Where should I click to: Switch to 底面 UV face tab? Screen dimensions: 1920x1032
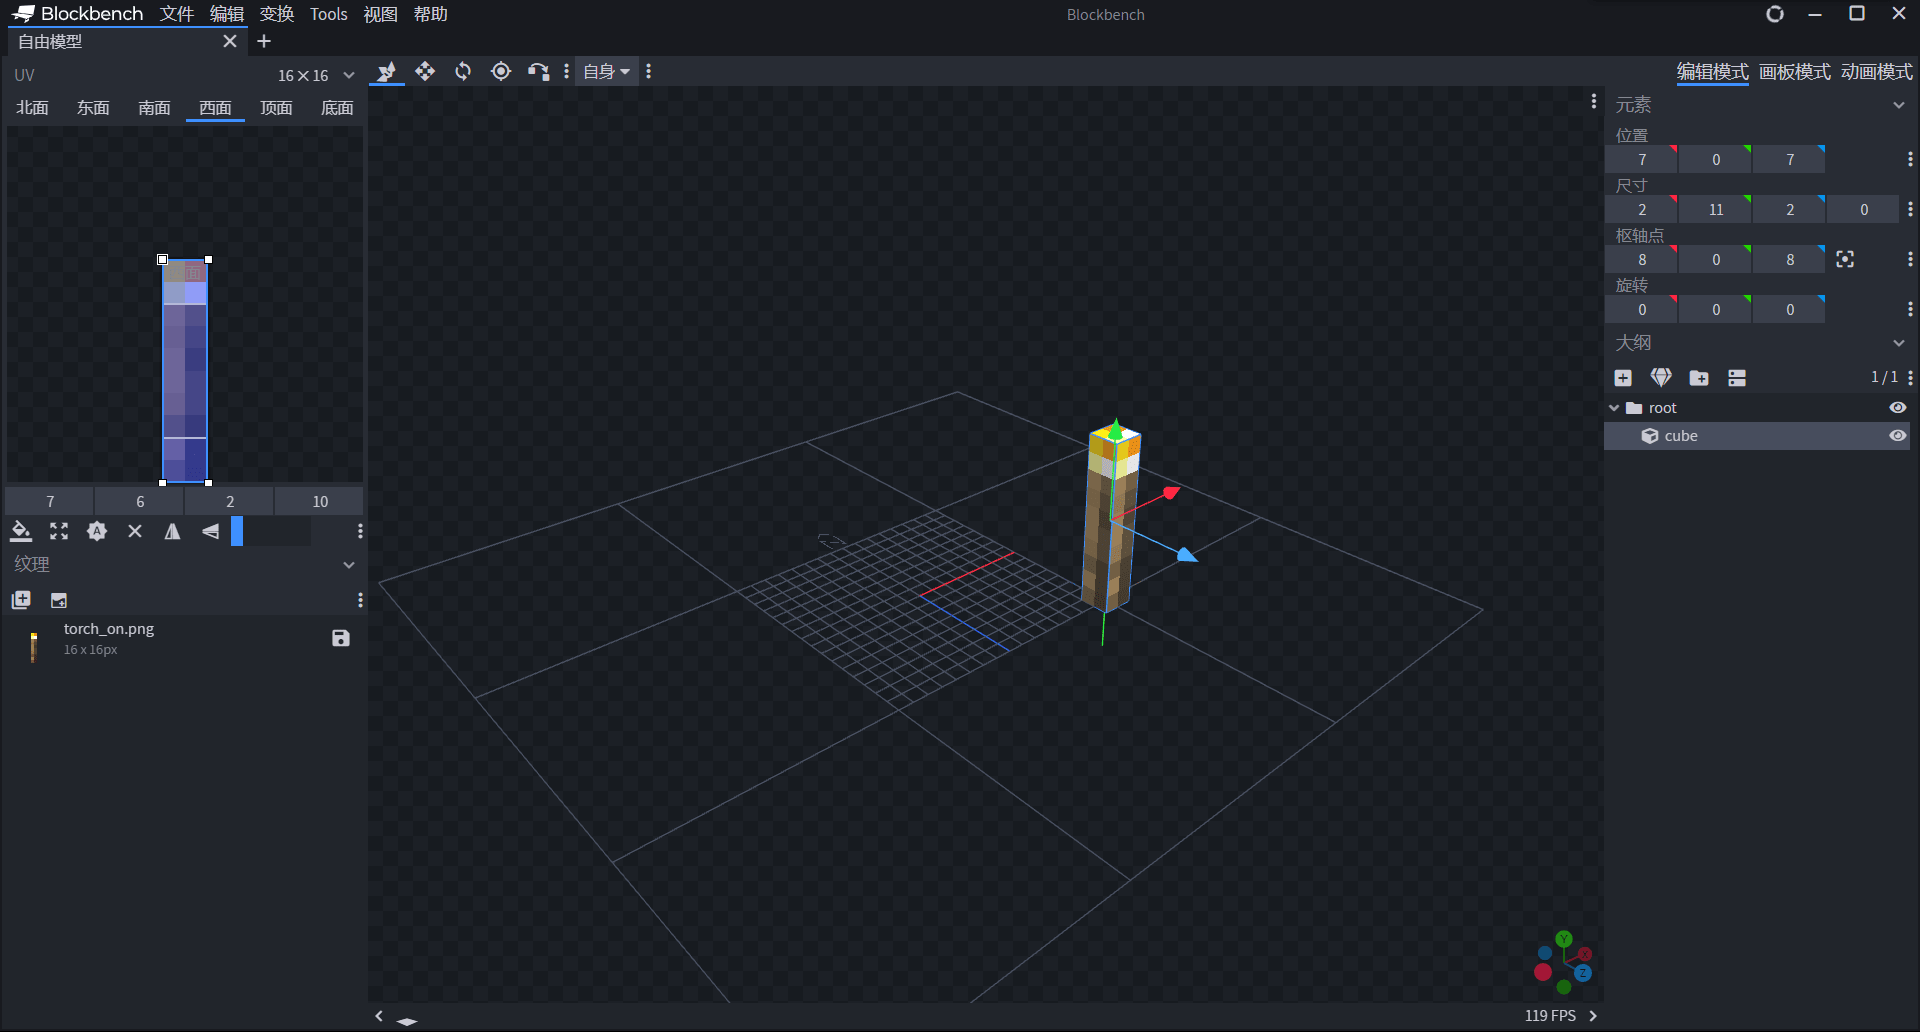(337, 108)
